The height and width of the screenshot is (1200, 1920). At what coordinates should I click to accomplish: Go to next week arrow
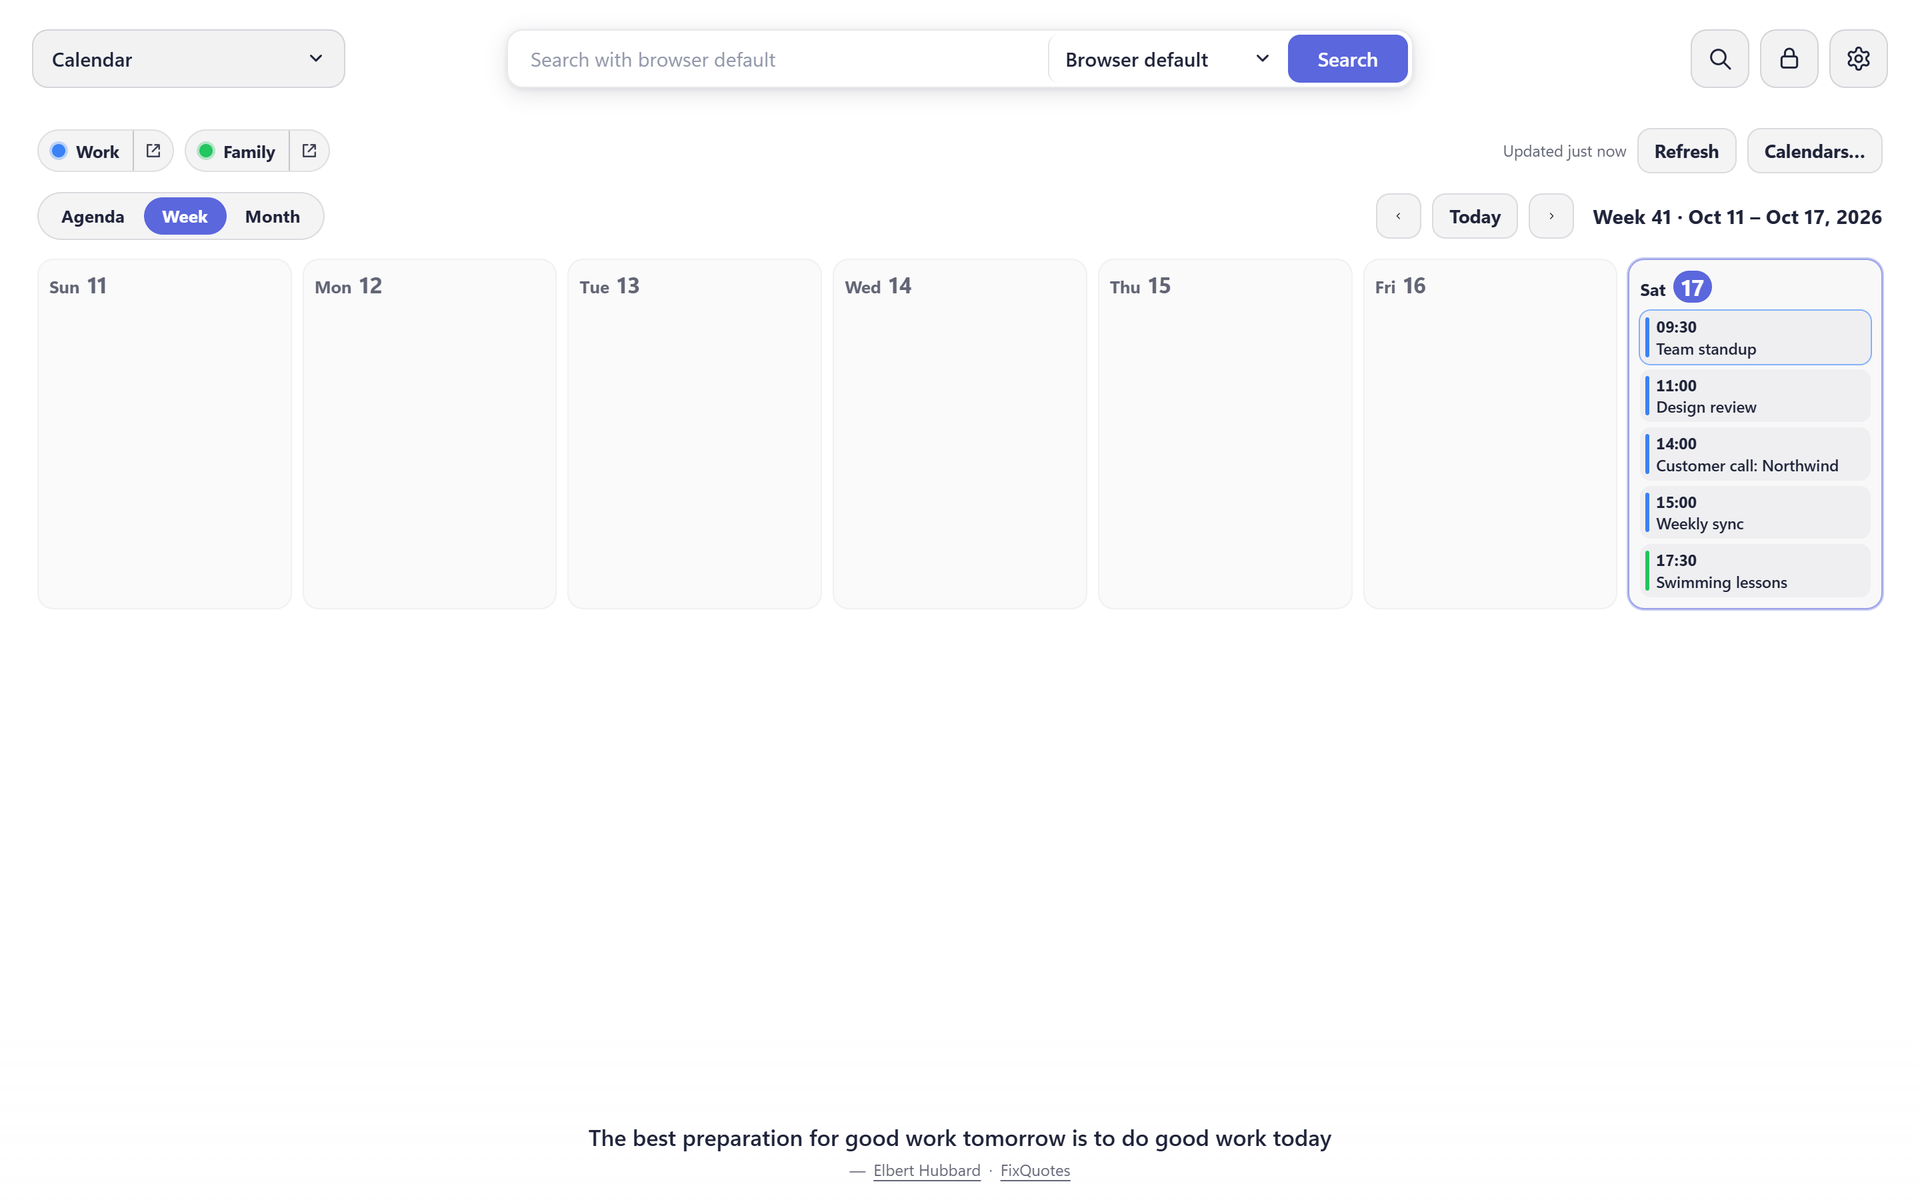1551,216
